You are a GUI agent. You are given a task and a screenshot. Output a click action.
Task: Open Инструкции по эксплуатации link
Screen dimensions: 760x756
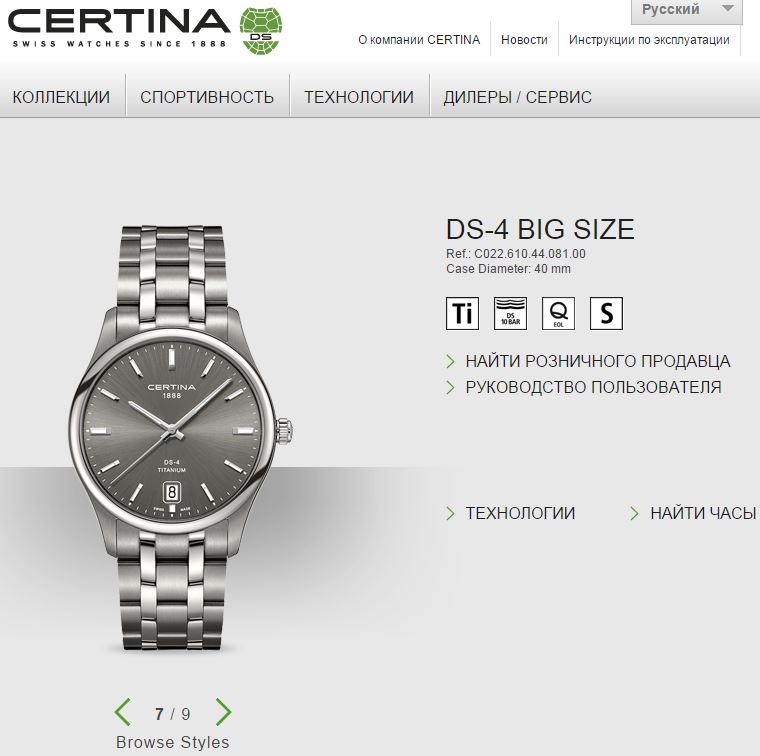649,40
